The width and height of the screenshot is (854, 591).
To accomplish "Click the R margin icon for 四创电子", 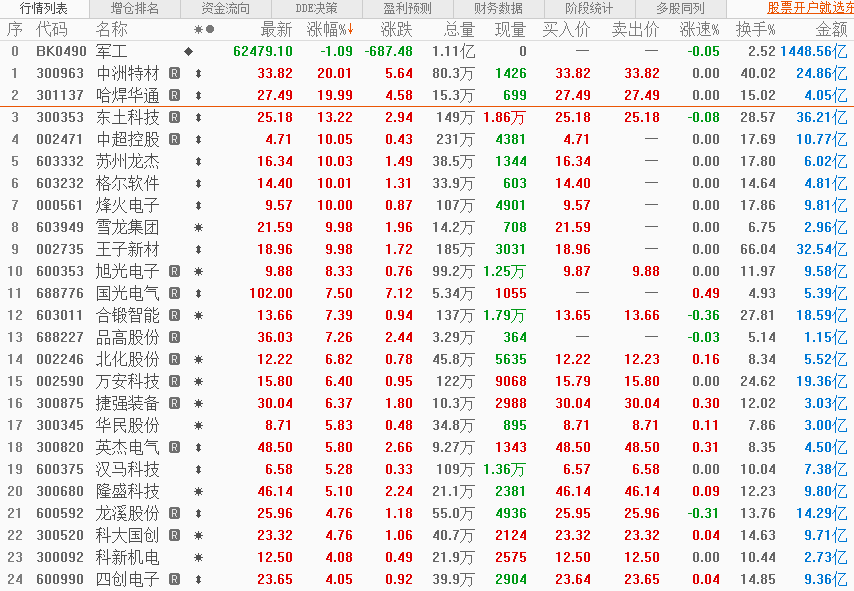I will [x=174, y=580].
